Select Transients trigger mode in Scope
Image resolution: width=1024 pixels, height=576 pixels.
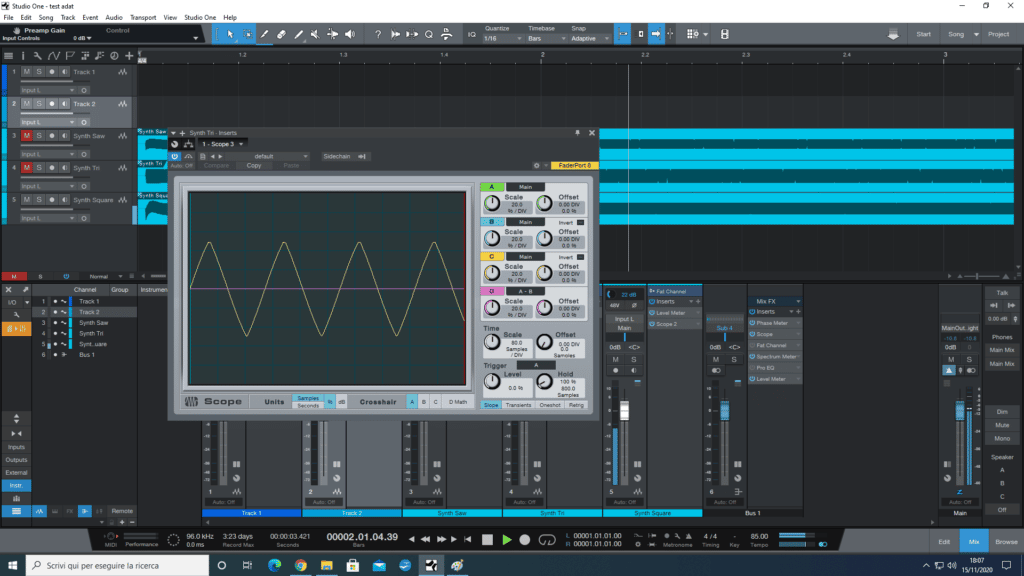(x=518, y=406)
